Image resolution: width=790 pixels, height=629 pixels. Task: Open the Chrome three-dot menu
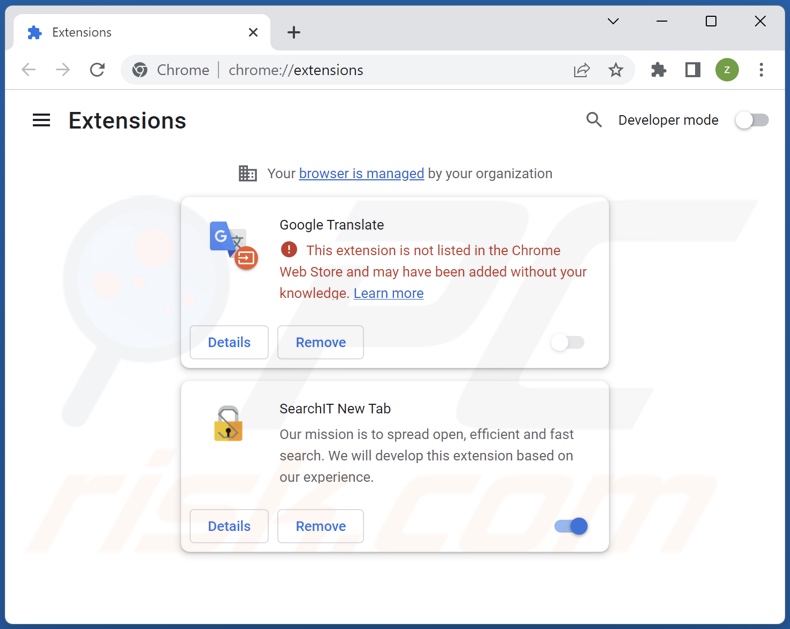[761, 70]
